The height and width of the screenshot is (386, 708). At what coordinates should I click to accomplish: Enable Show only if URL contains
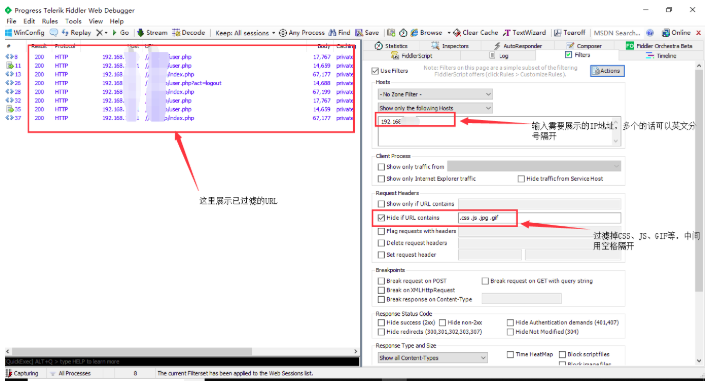click(x=381, y=204)
